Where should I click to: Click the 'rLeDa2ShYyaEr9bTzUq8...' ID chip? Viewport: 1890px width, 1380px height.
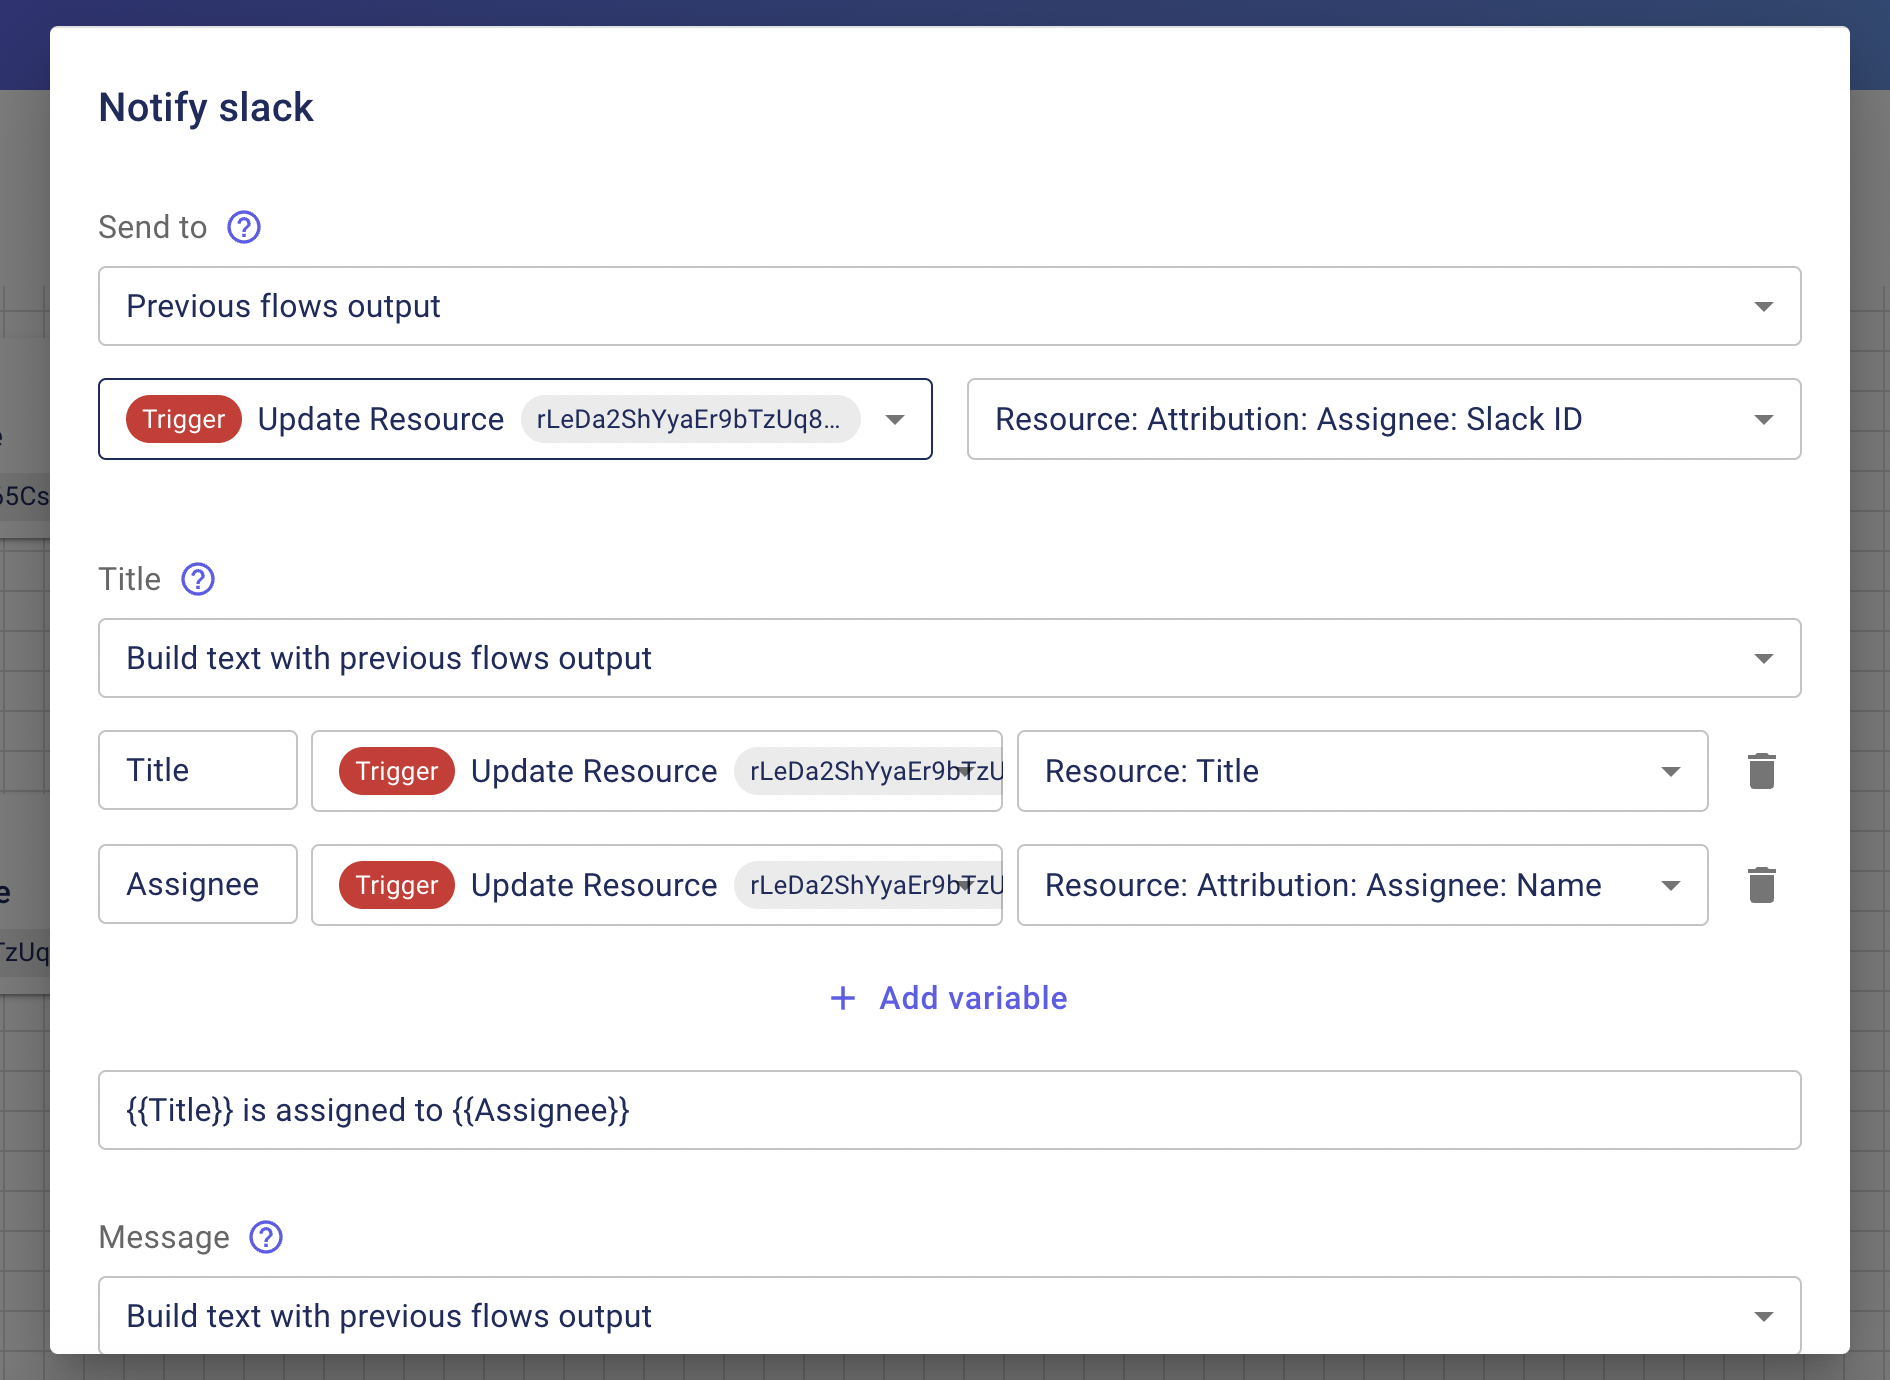690,419
